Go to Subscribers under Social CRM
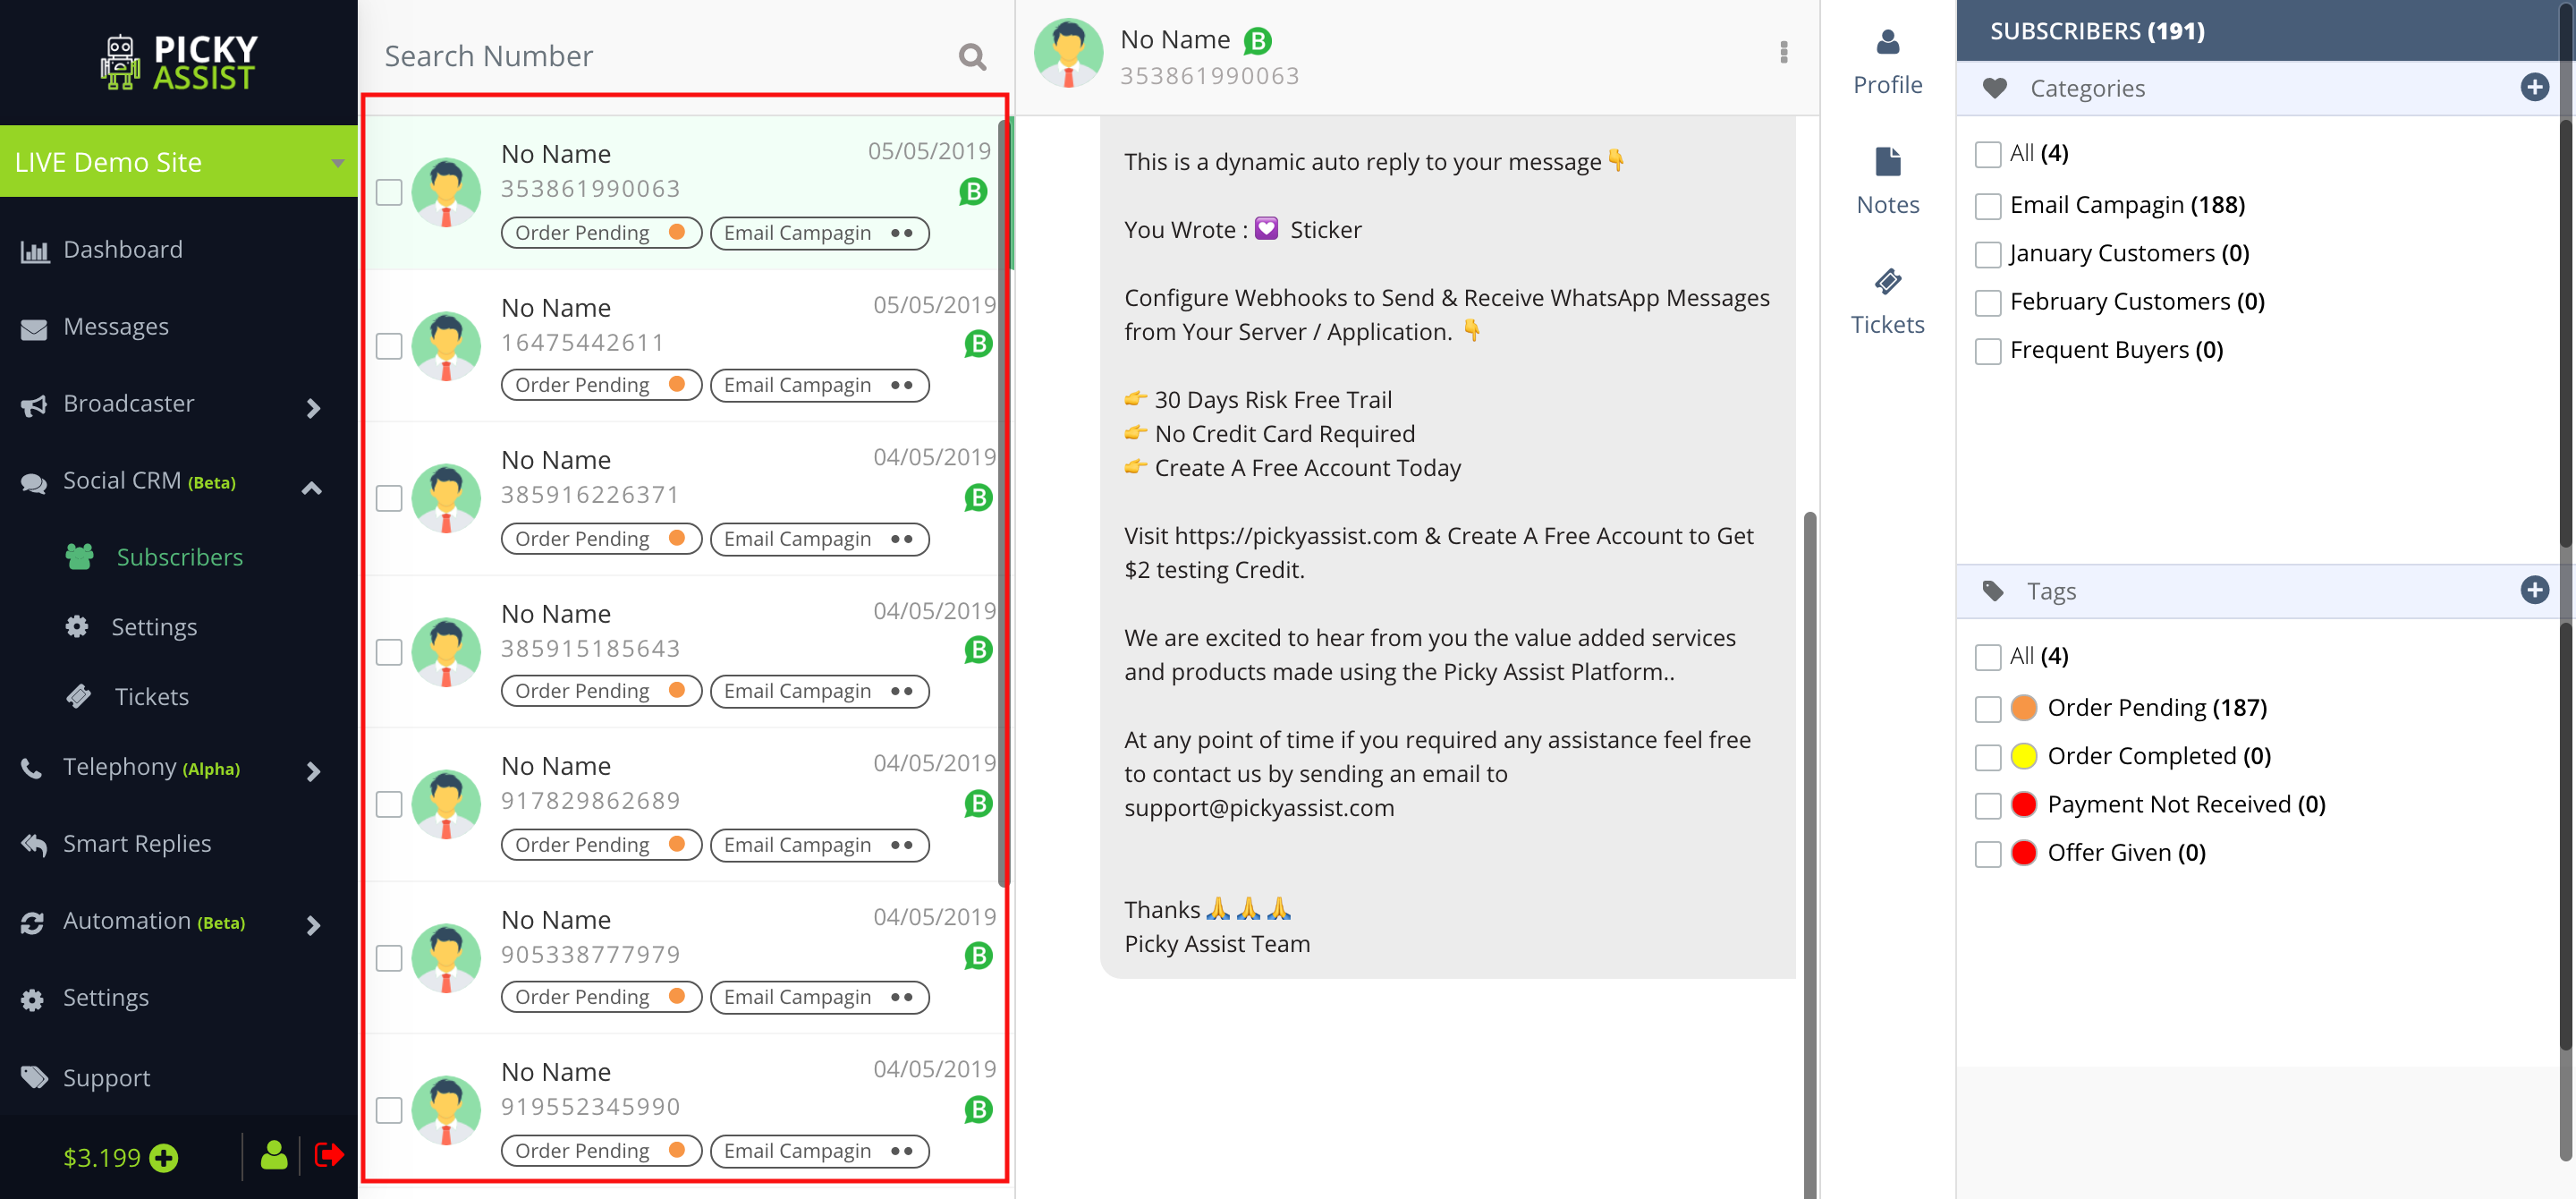Viewport: 2576px width, 1199px height. point(180,557)
